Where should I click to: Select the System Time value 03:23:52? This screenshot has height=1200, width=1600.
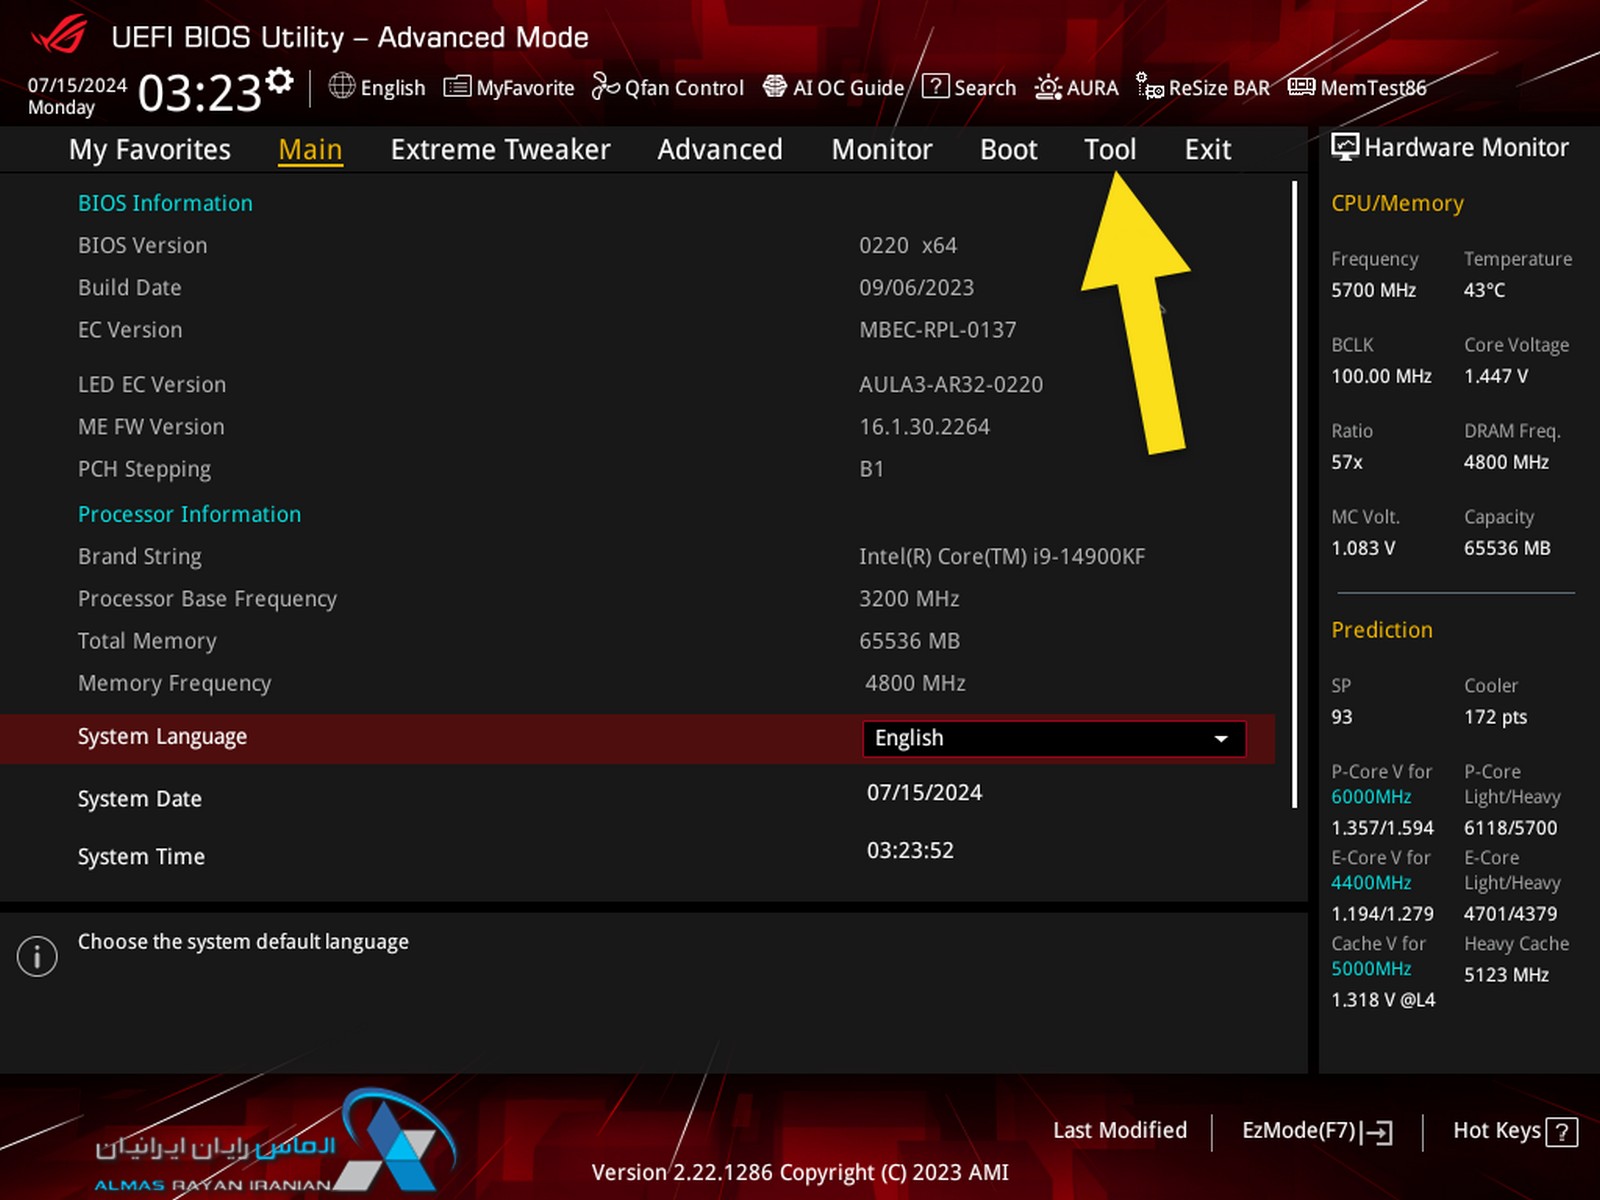pyautogui.click(x=910, y=851)
